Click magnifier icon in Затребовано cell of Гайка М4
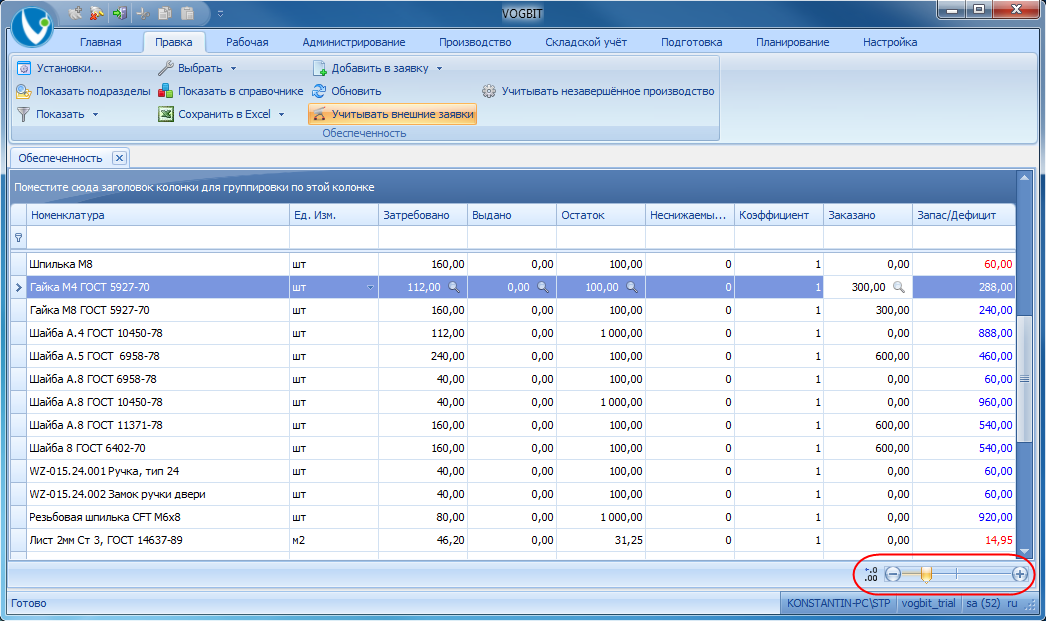This screenshot has width=1046, height=621. pos(454,287)
